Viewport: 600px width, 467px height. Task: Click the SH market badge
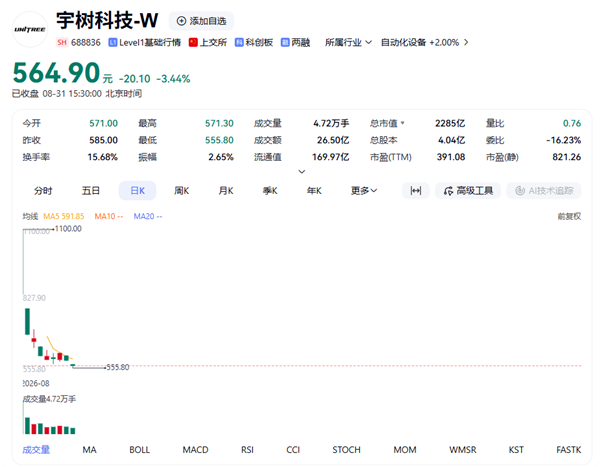pos(62,42)
